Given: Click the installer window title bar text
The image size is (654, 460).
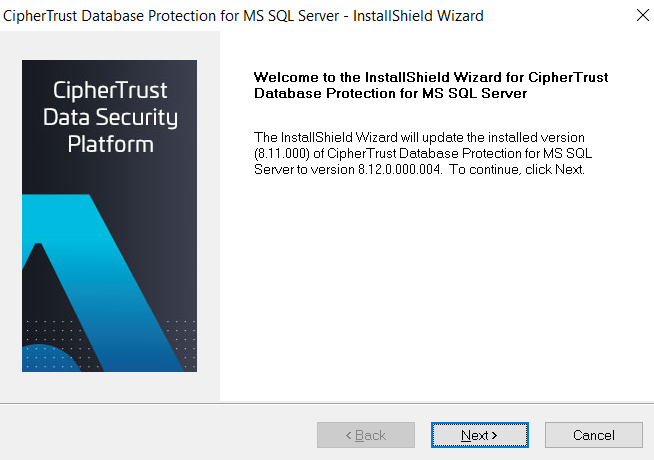Looking at the screenshot, I should (243, 16).
